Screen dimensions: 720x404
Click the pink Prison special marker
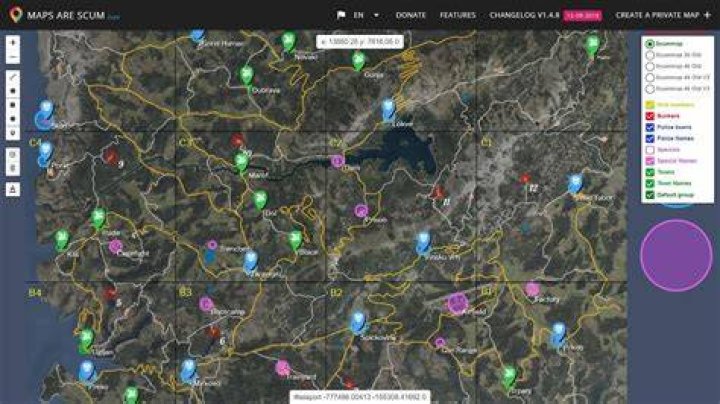(x=361, y=211)
